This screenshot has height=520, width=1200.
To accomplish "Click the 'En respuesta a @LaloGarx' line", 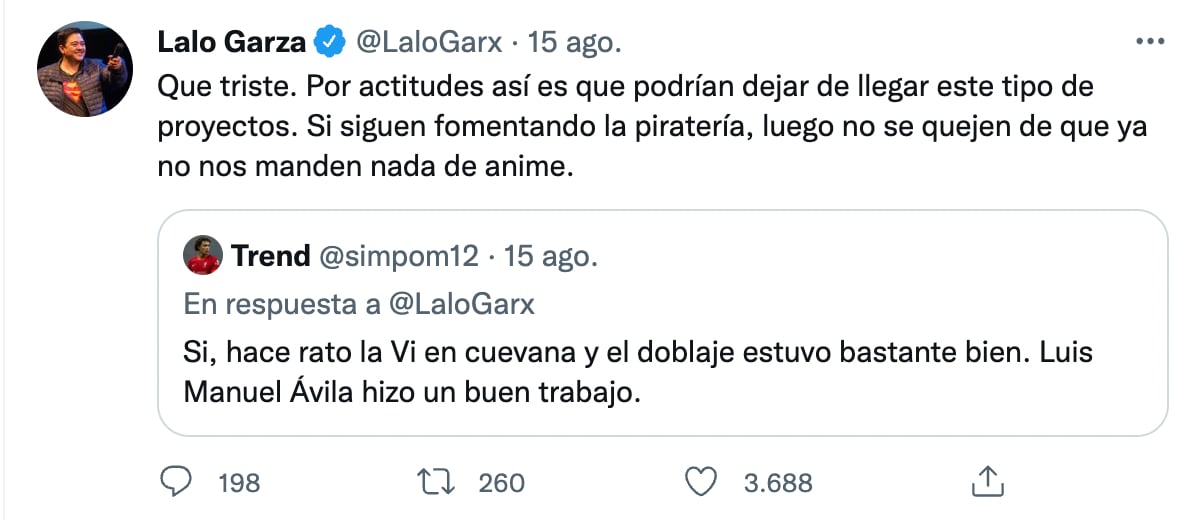I will pos(359,305).
